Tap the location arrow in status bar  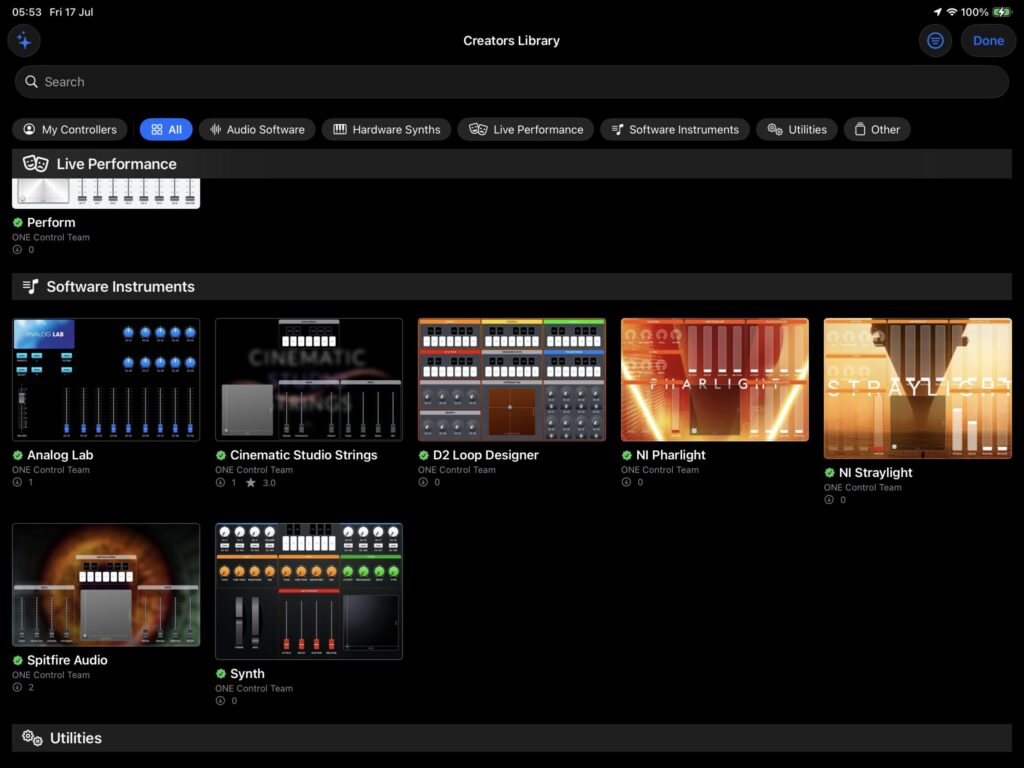click(937, 12)
